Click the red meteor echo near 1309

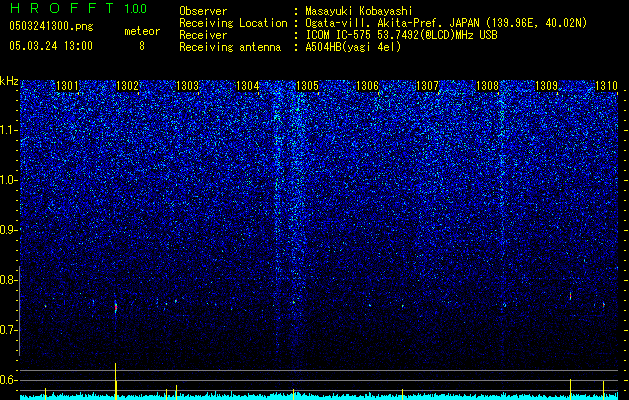[x=570, y=296]
